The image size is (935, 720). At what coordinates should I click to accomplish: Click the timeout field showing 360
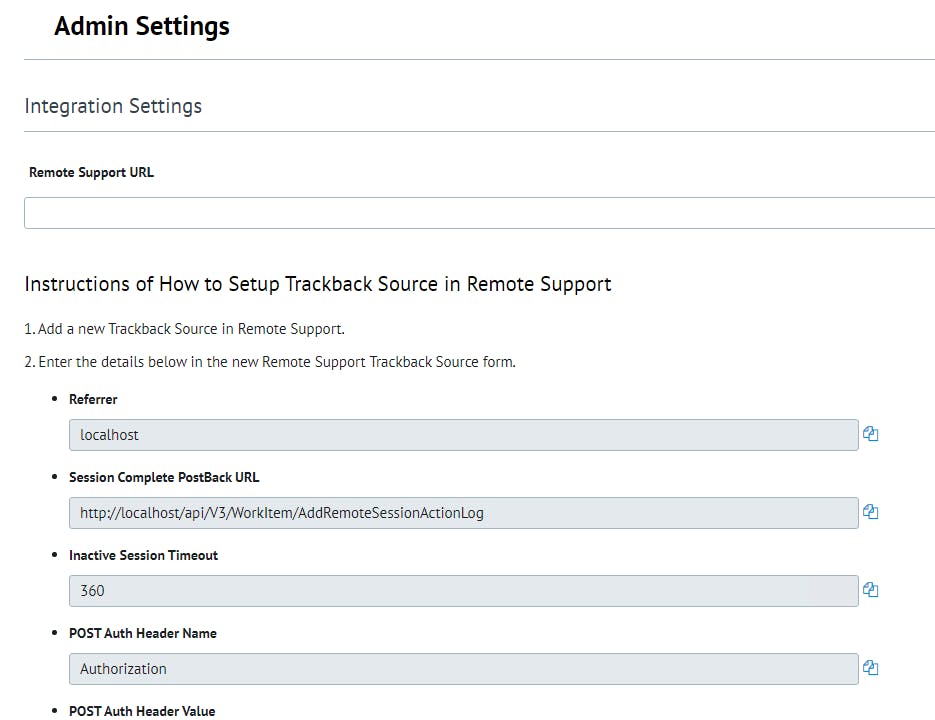tap(463, 591)
